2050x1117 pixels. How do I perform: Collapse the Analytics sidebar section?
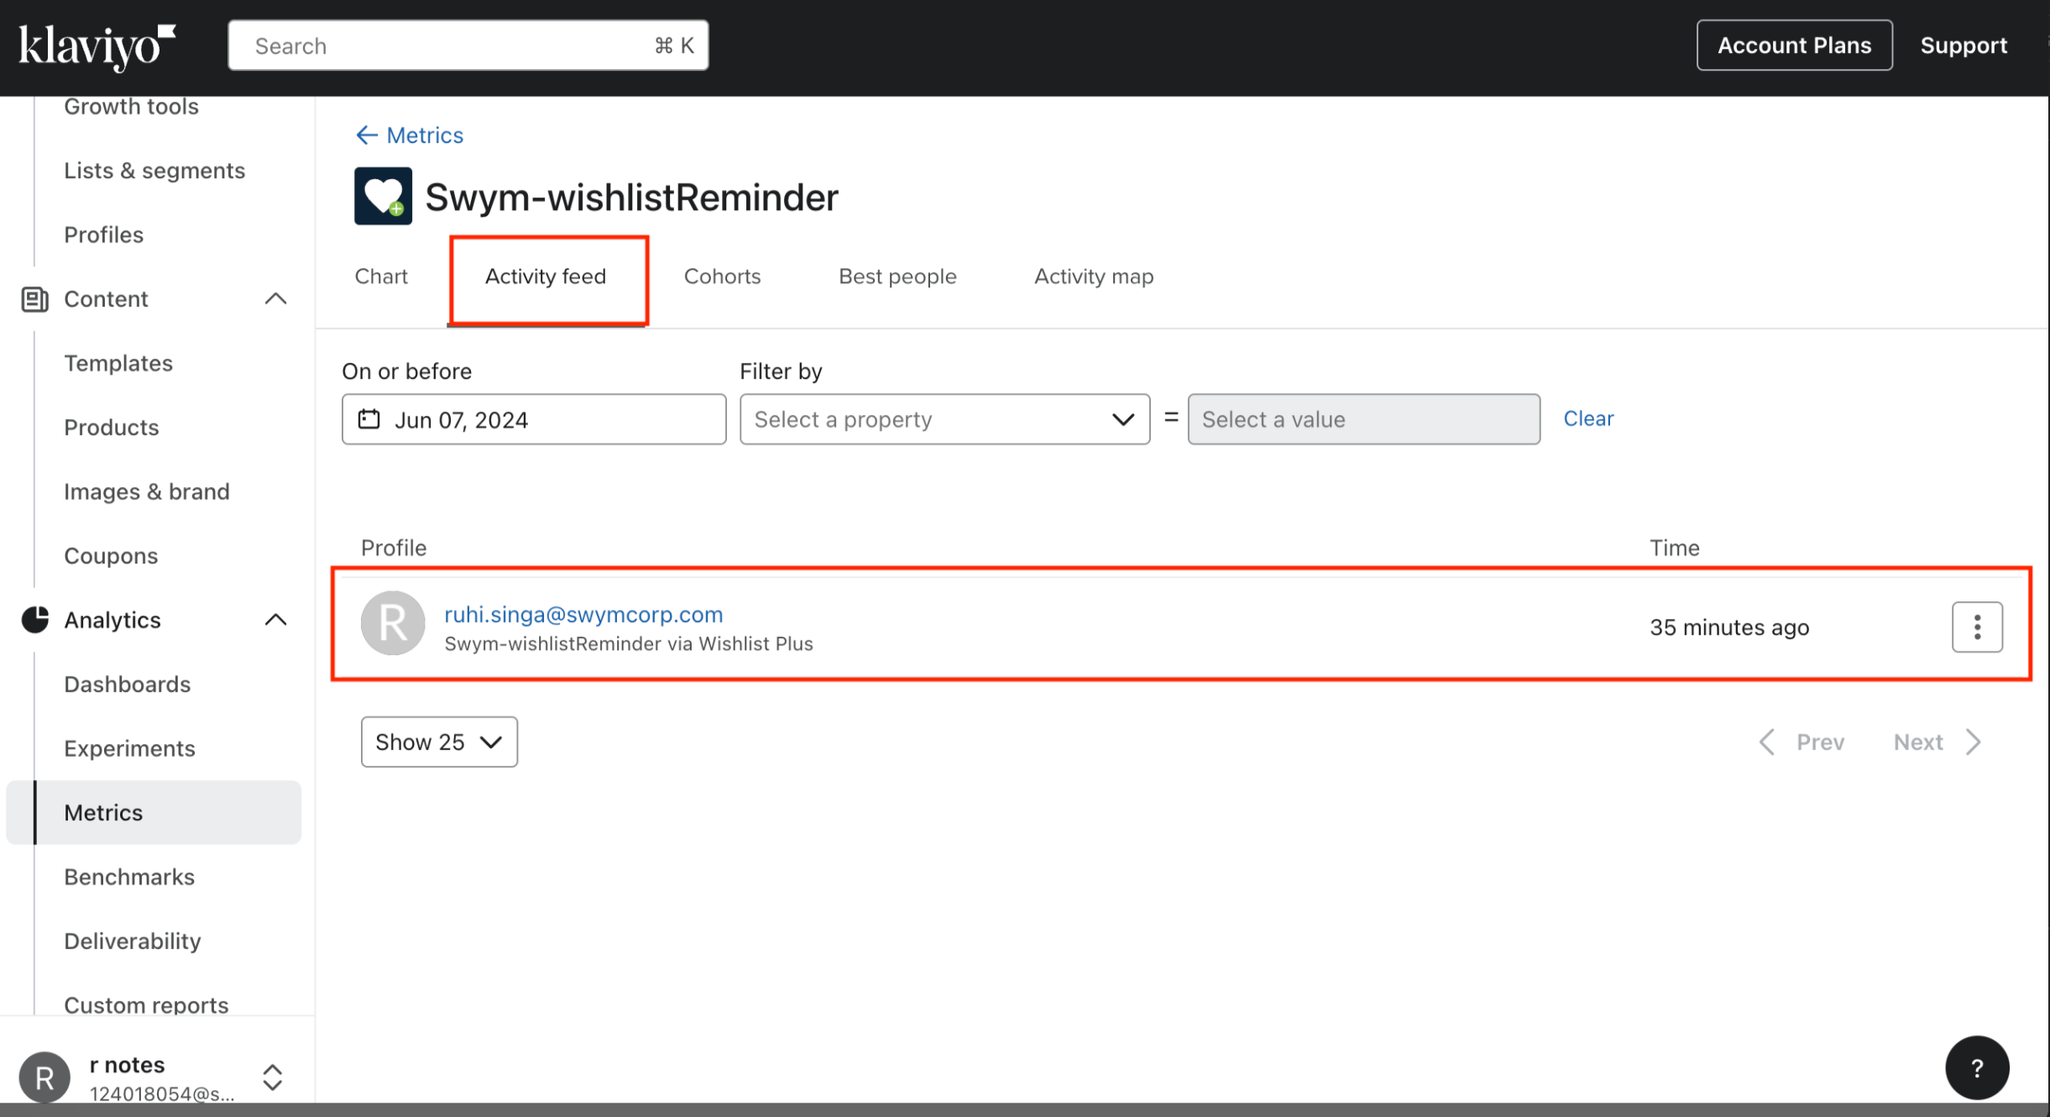coord(275,620)
